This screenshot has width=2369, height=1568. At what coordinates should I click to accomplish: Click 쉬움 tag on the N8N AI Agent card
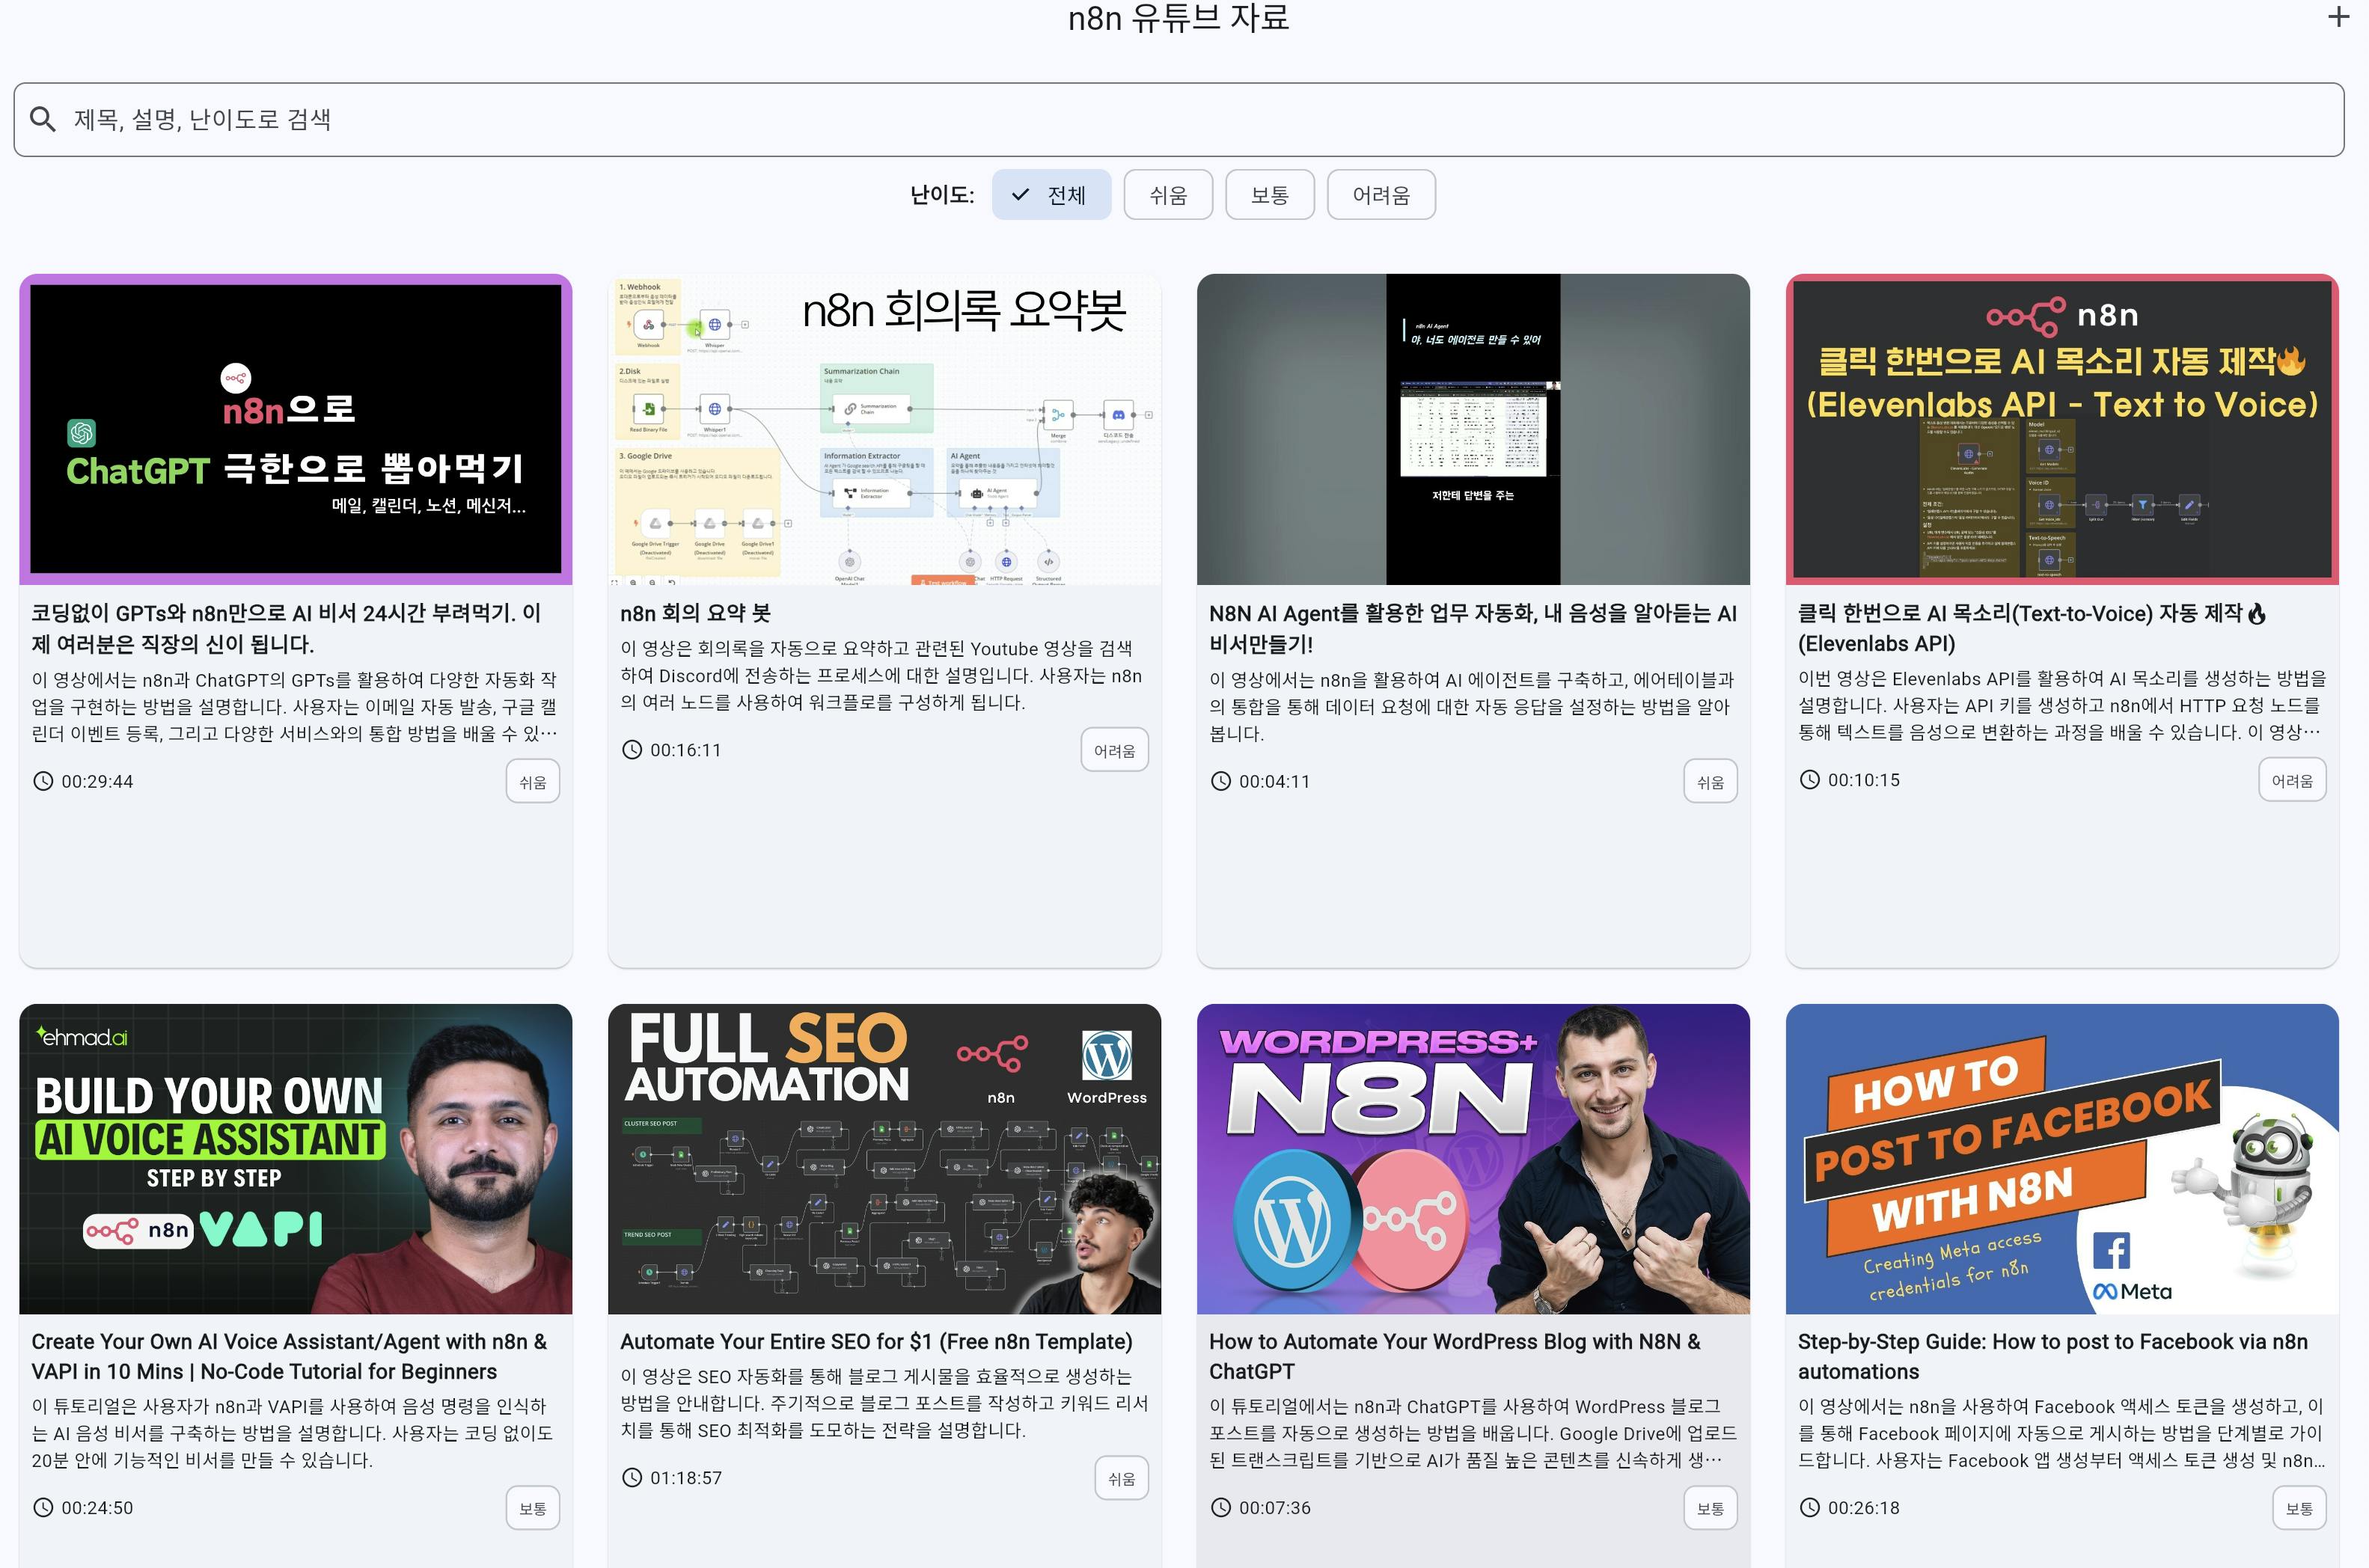click(x=1710, y=782)
